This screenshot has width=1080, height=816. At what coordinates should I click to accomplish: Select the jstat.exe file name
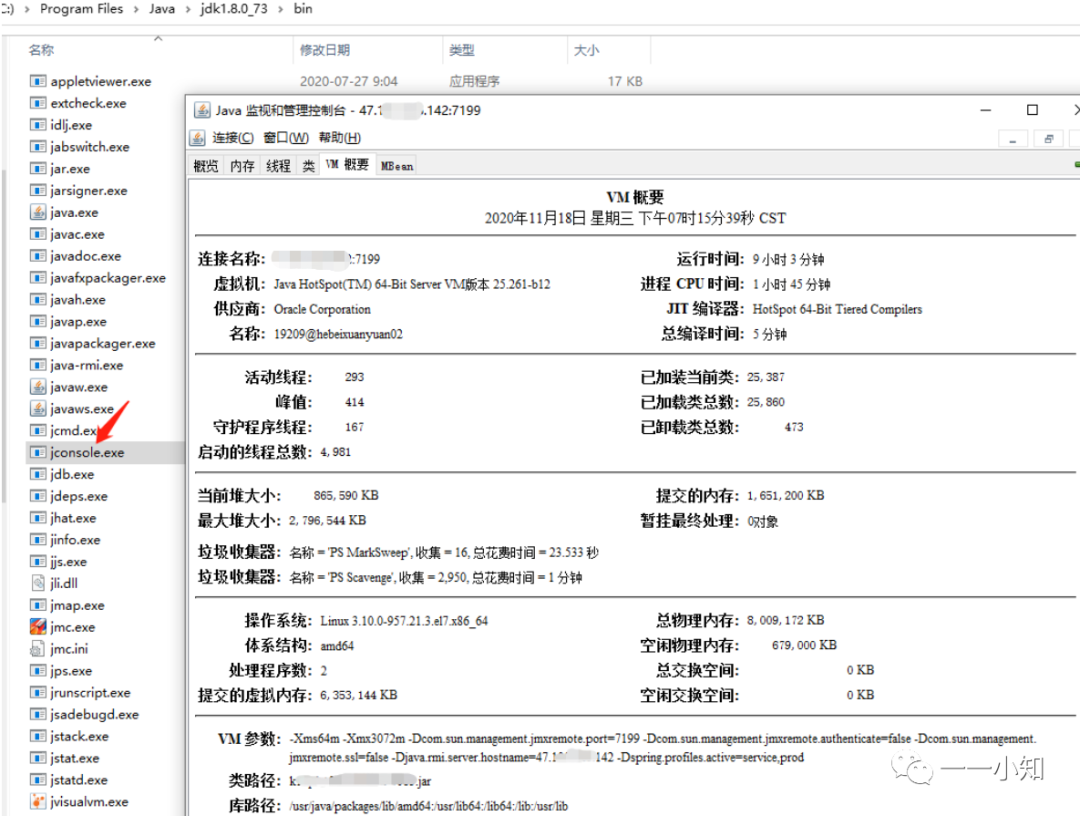click(x=74, y=758)
